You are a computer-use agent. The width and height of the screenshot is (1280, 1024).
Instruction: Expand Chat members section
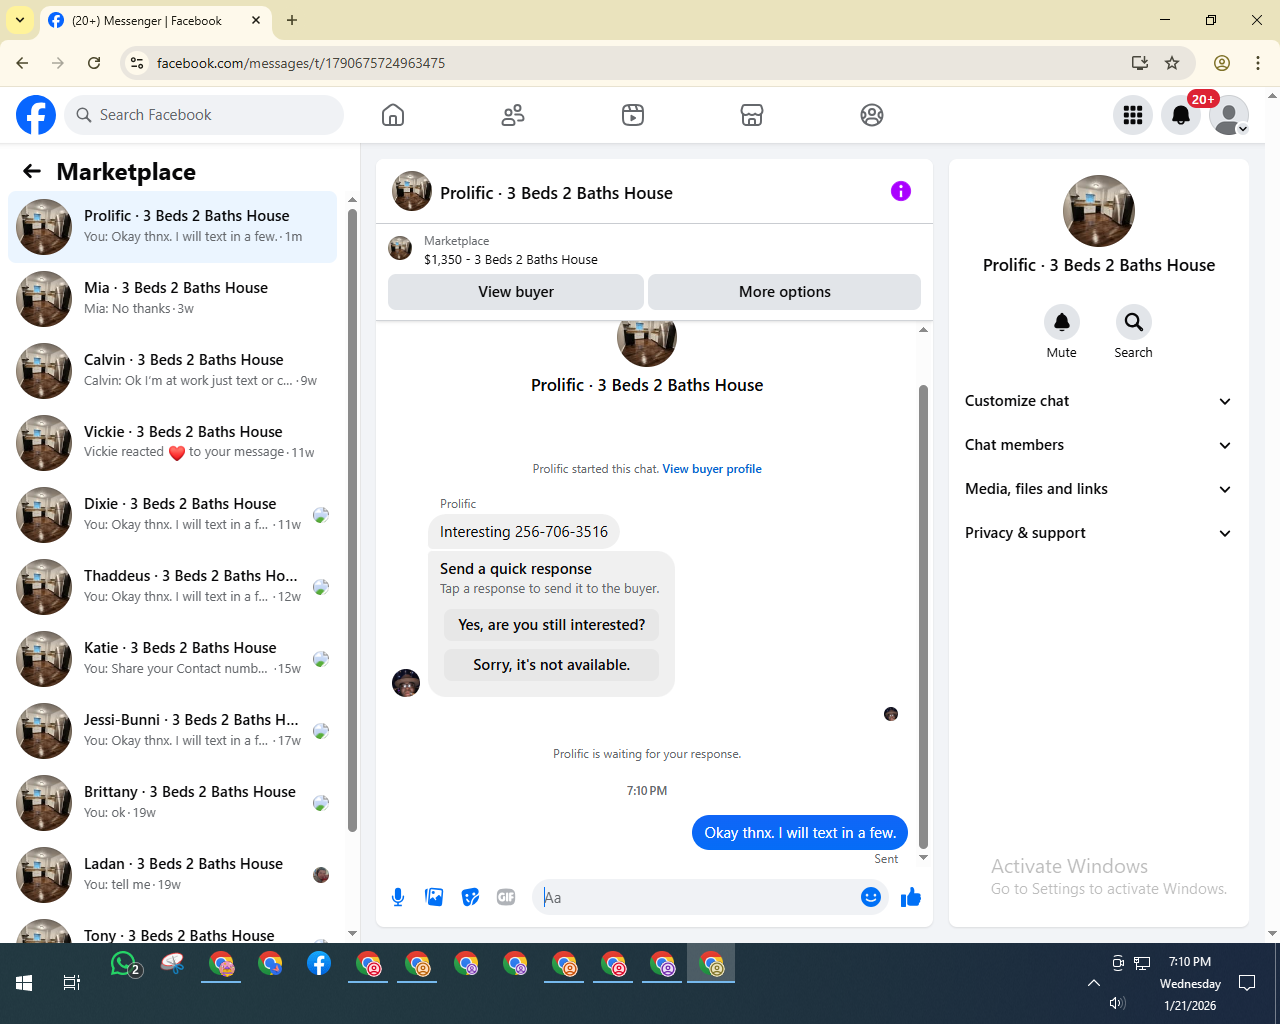(x=1098, y=445)
